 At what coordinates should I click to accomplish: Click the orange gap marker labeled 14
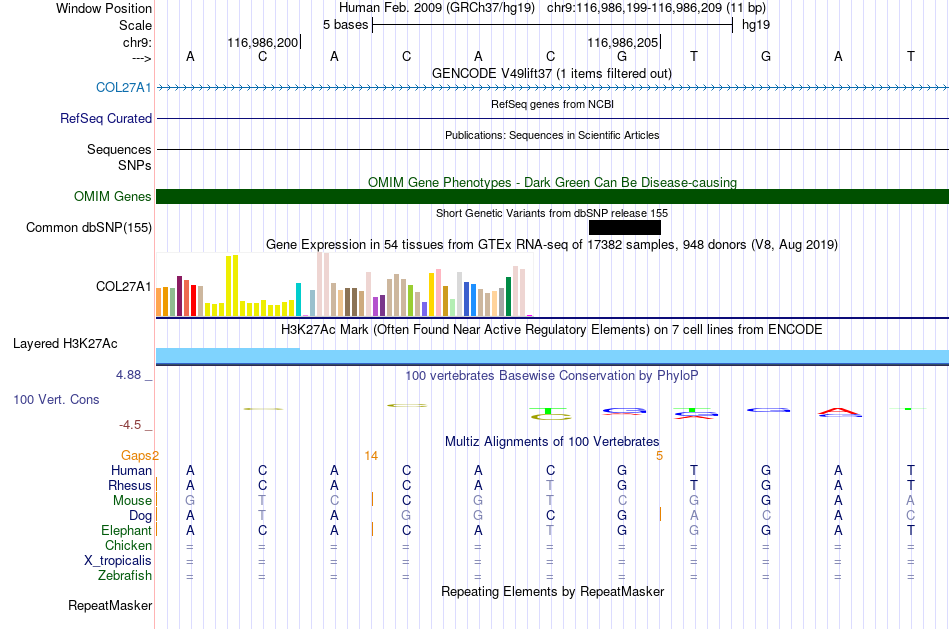coord(371,456)
